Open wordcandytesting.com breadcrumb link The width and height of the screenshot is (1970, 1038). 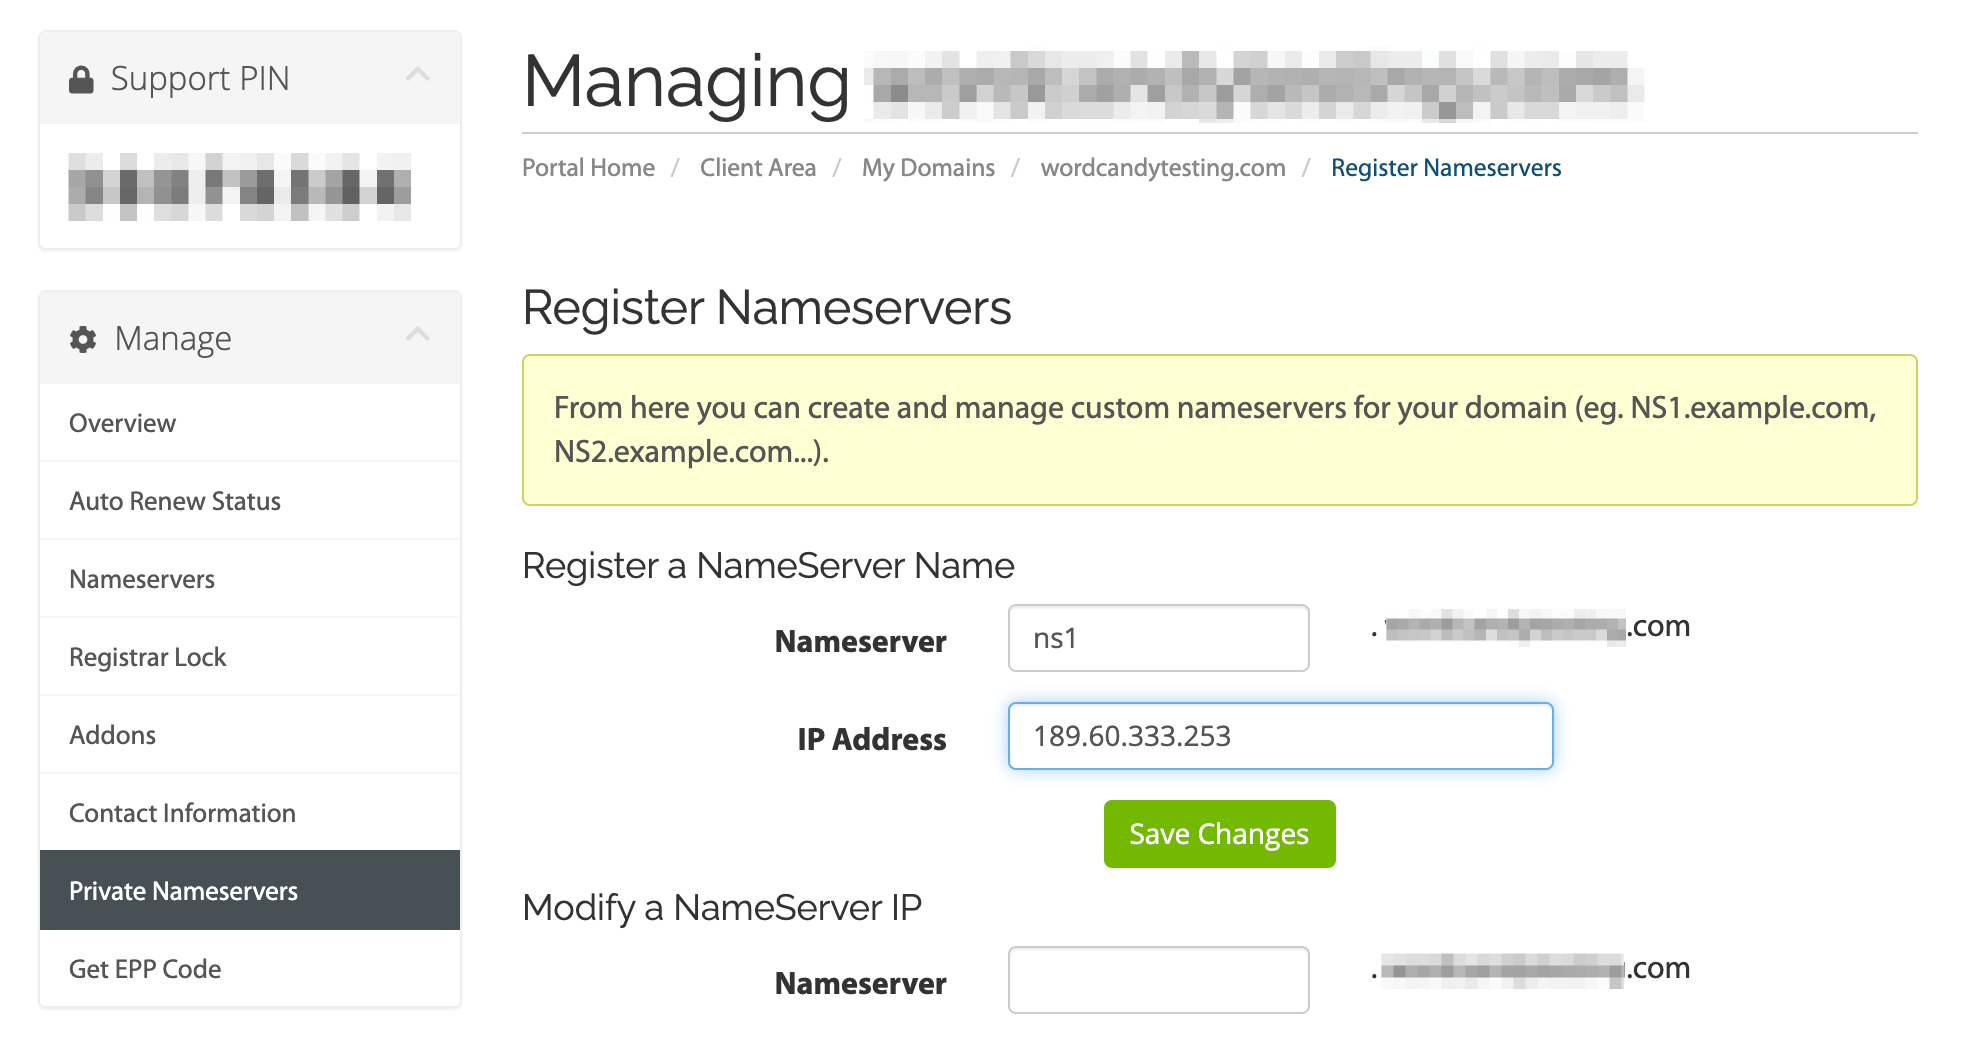click(x=1163, y=167)
